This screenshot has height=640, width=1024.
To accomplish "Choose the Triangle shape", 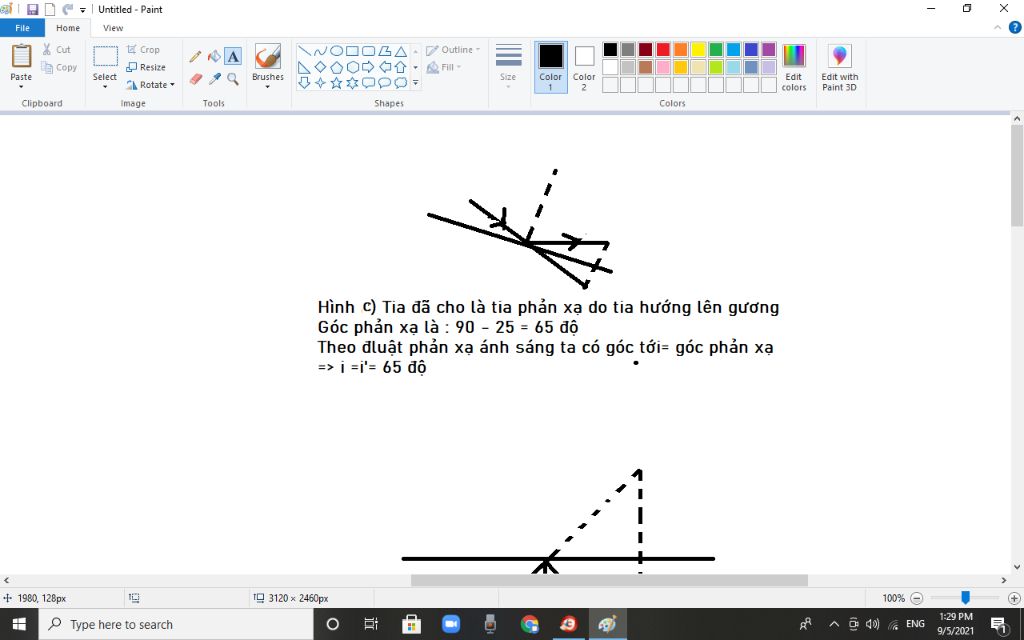I will point(400,51).
